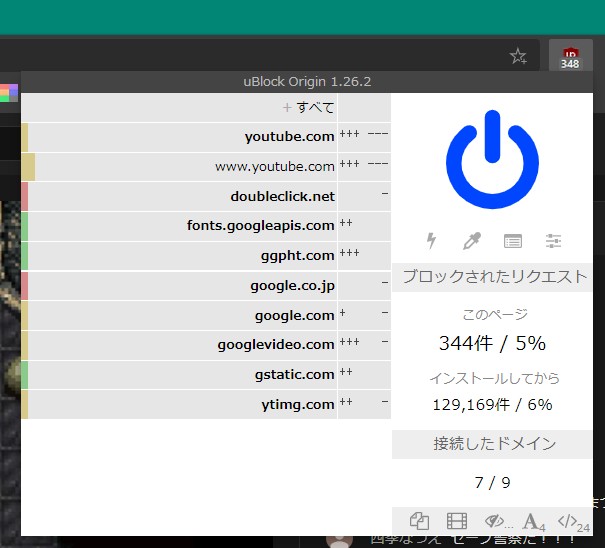
Task: Select the google.com domain row
Action: click(179, 315)
